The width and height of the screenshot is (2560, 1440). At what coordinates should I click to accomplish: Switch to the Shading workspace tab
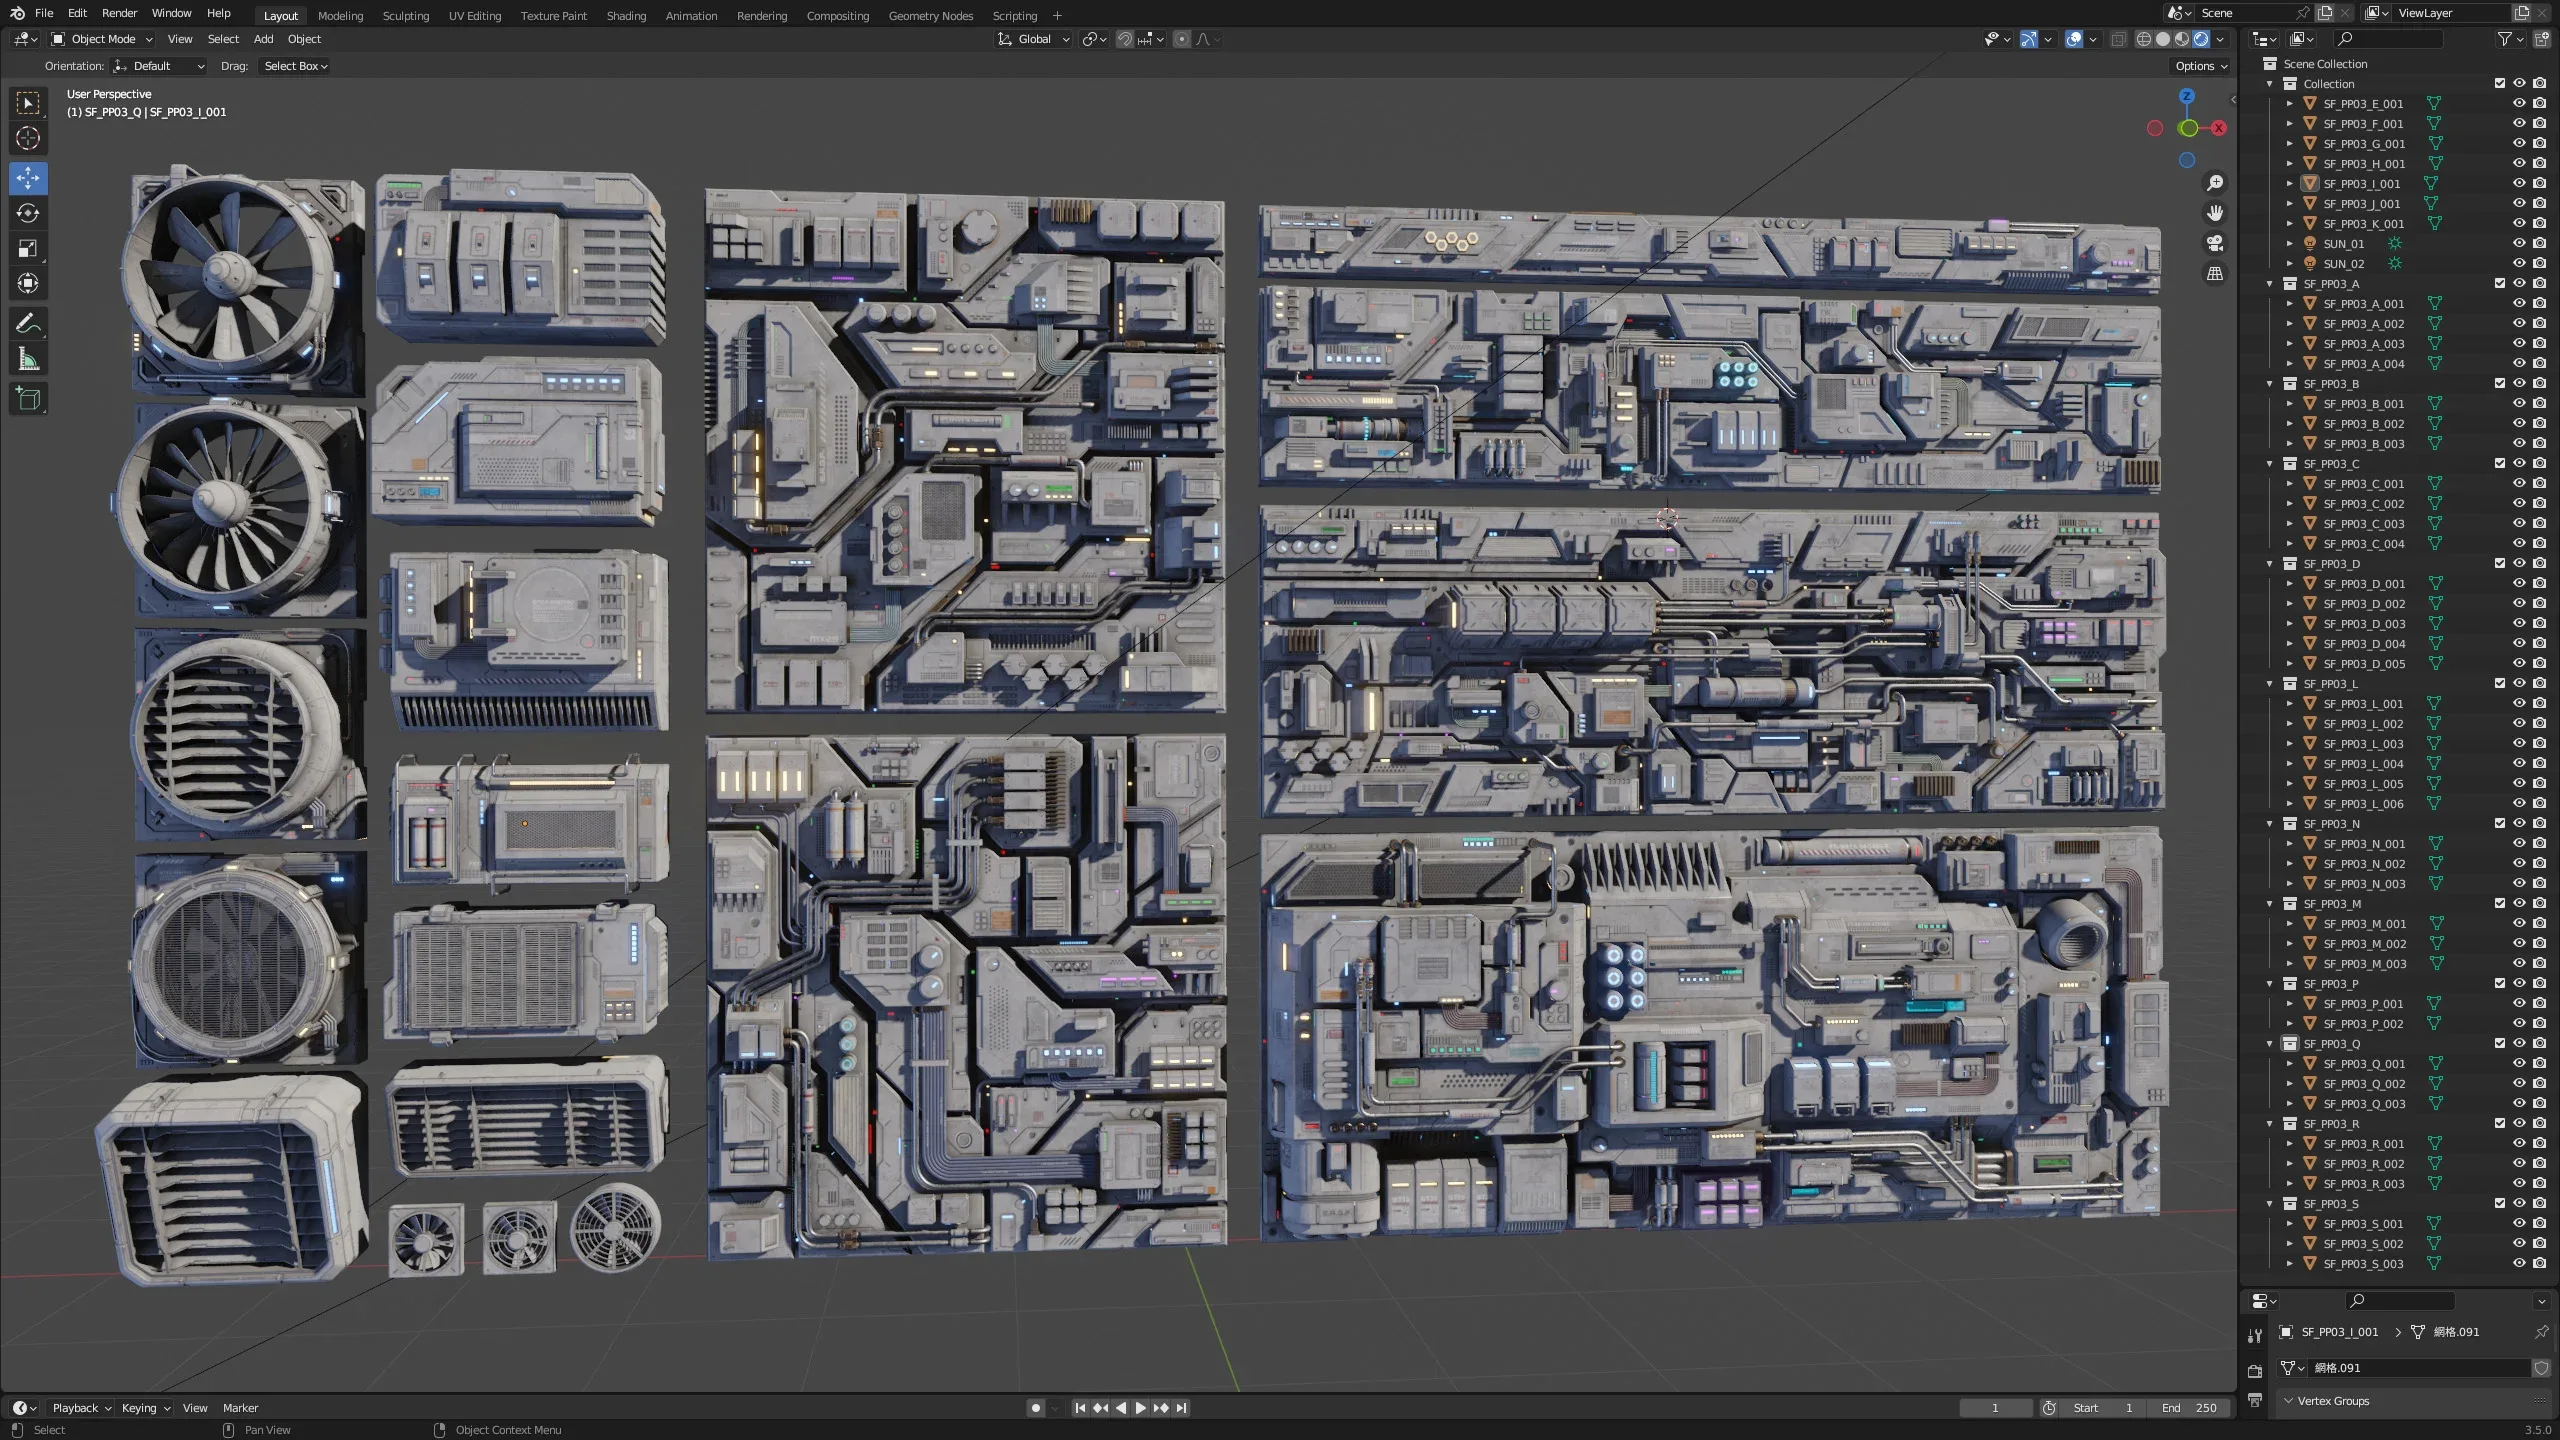tap(626, 15)
